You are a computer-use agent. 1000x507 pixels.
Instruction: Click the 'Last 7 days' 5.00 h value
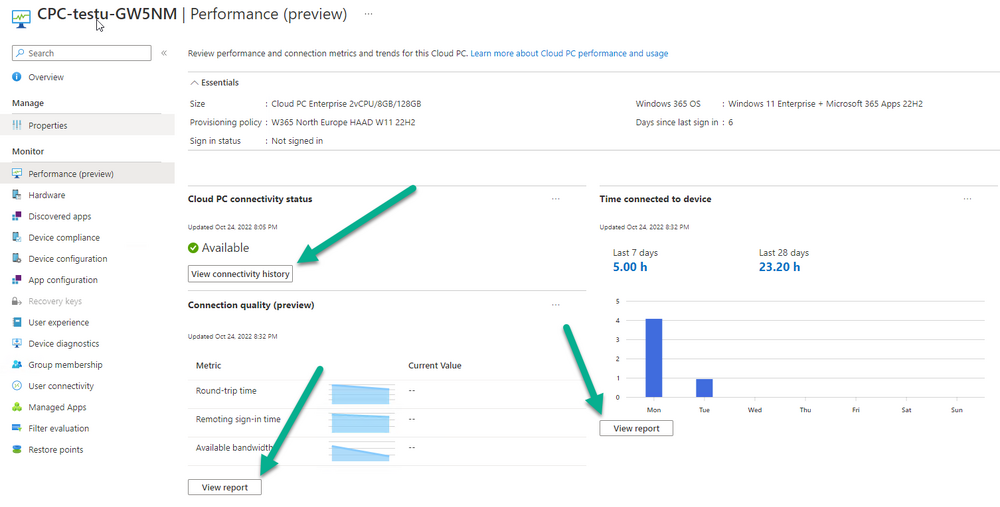[630, 267]
